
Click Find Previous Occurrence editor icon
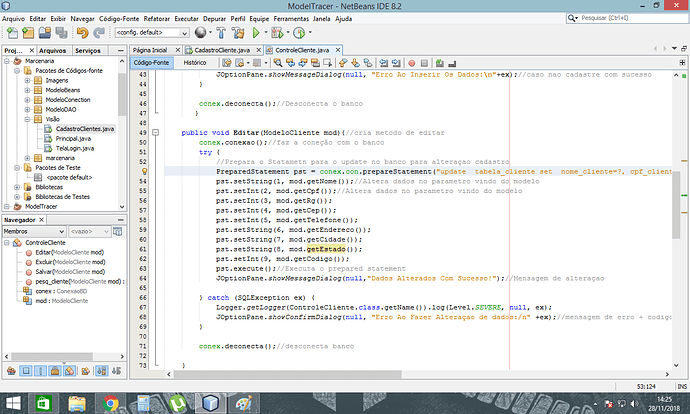pyautogui.click(x=290, y=63)
